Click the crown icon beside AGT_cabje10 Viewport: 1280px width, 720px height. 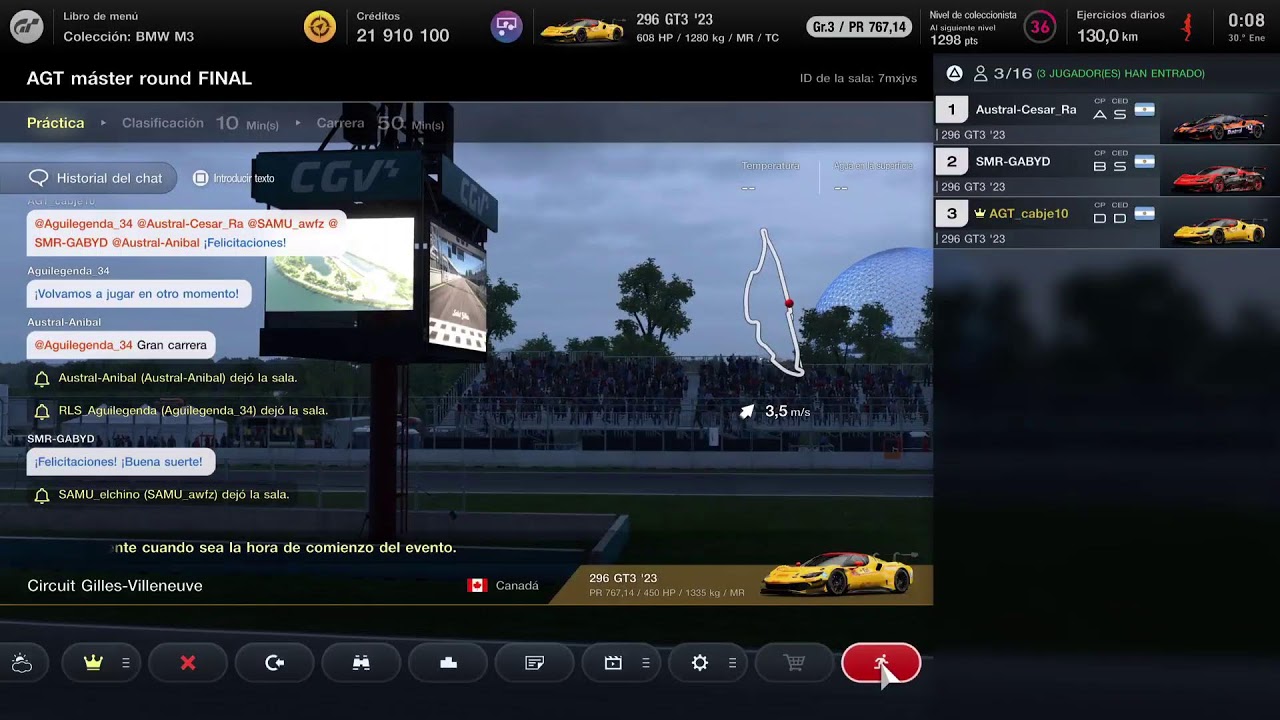coord(980,213)
